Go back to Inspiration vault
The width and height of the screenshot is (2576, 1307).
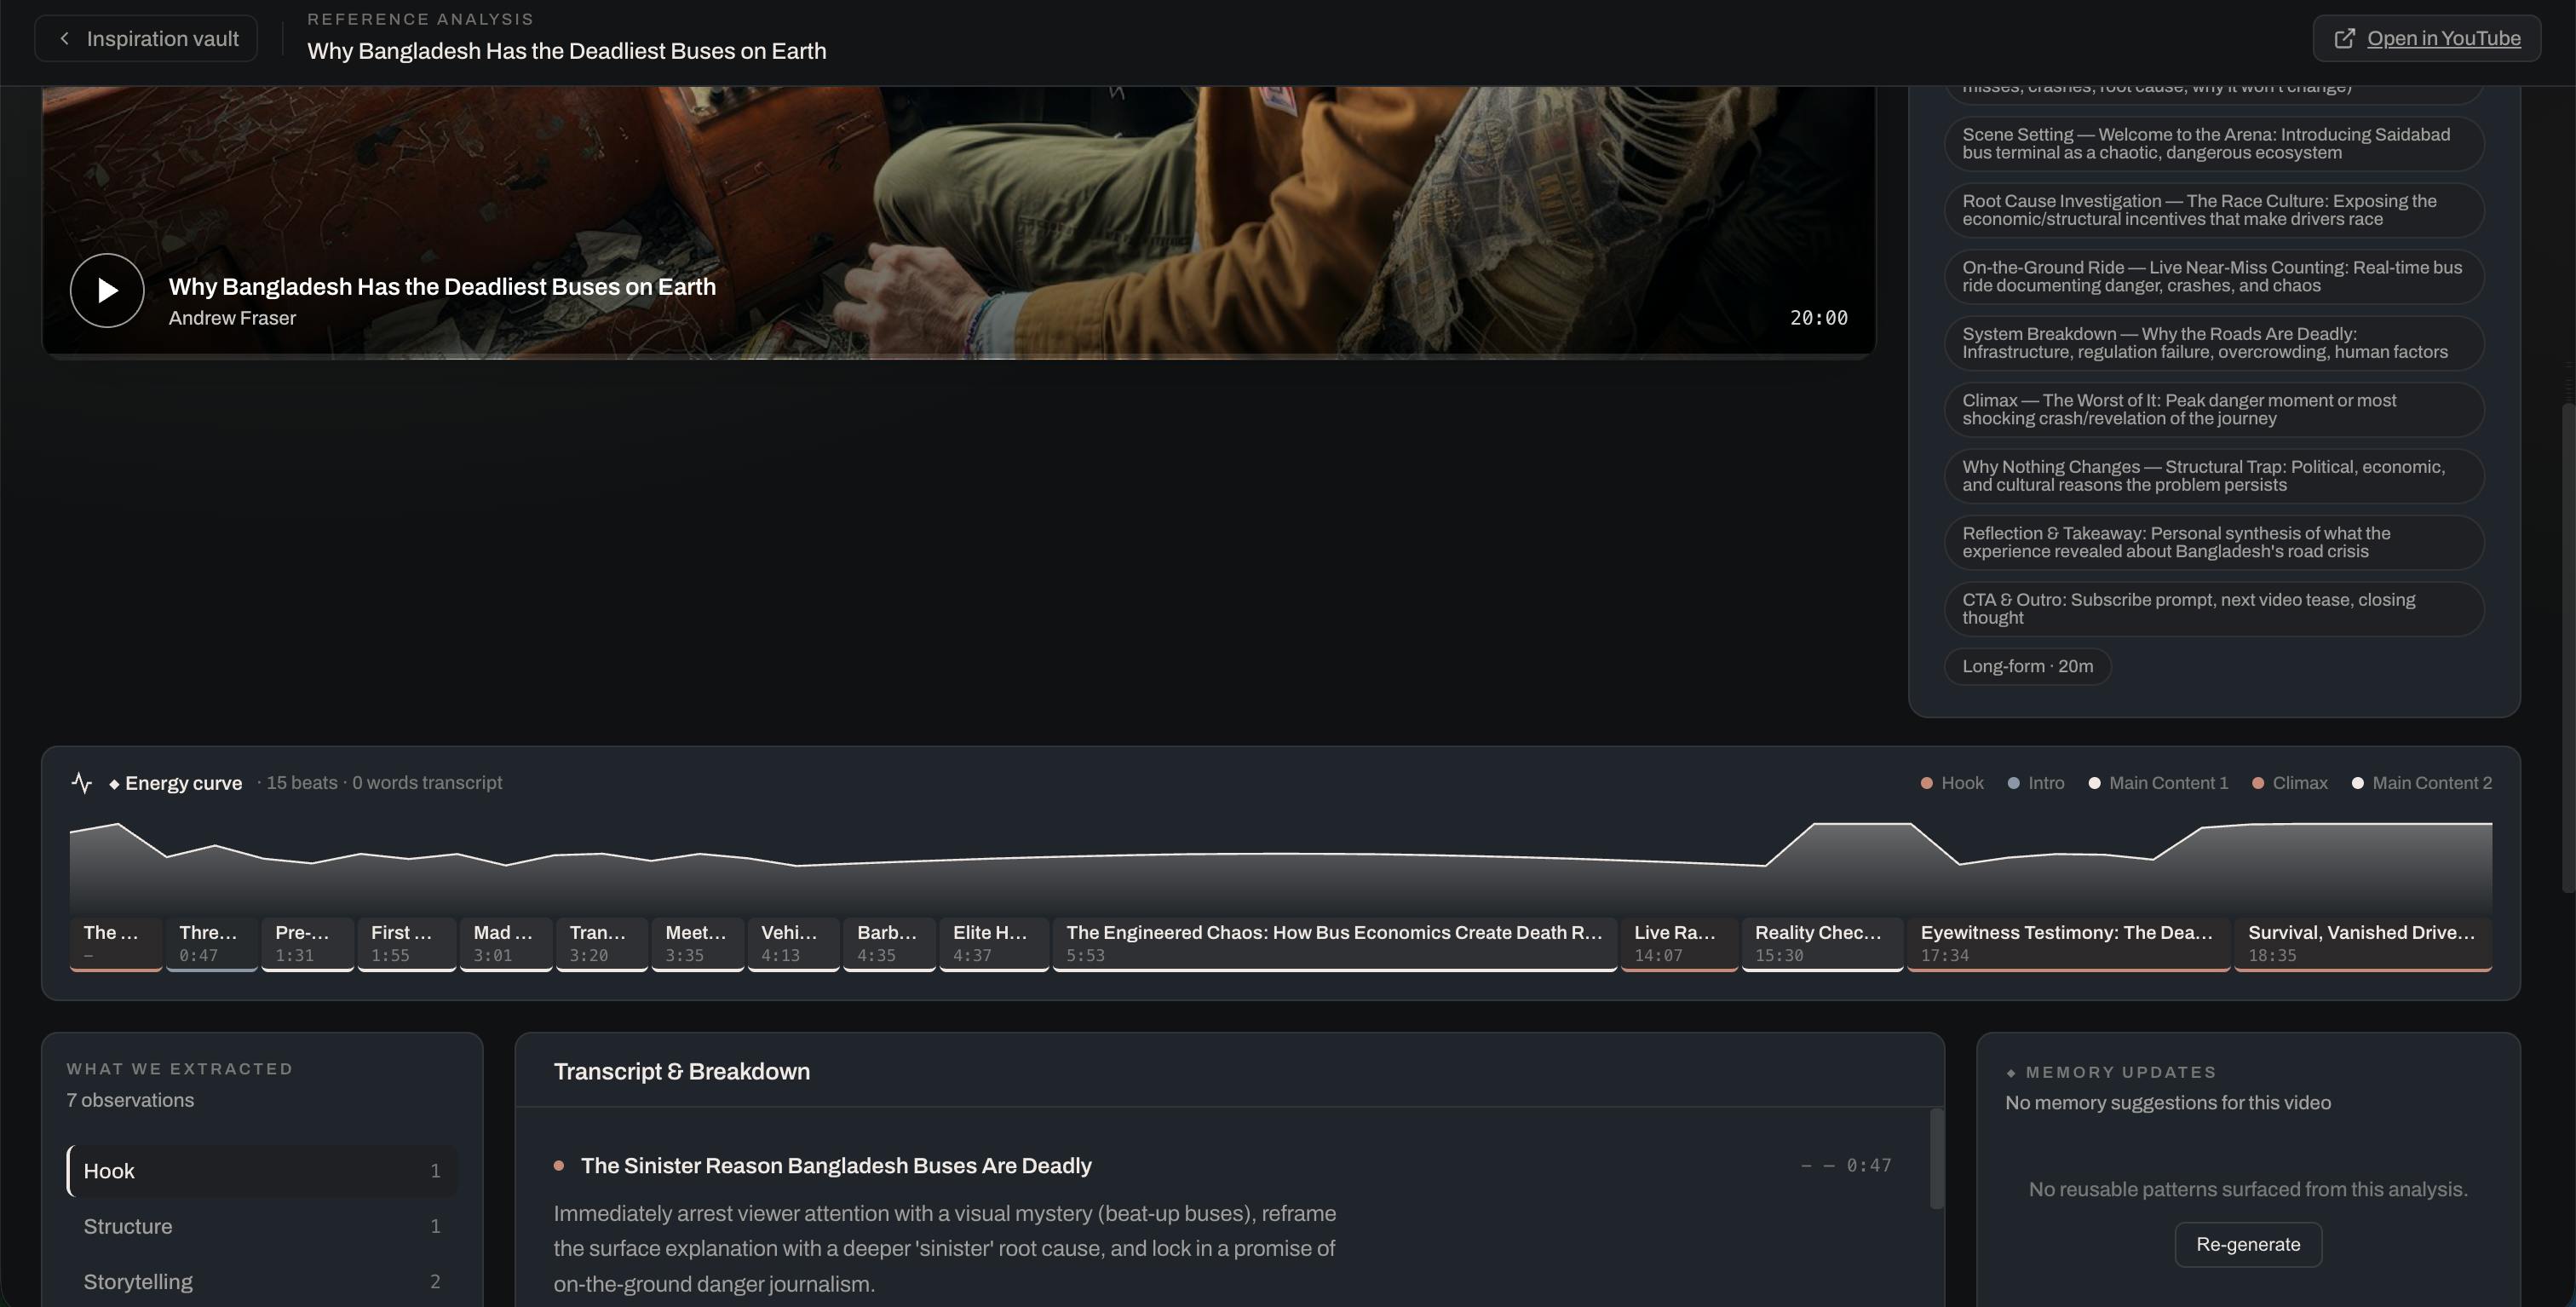[146, 38]
